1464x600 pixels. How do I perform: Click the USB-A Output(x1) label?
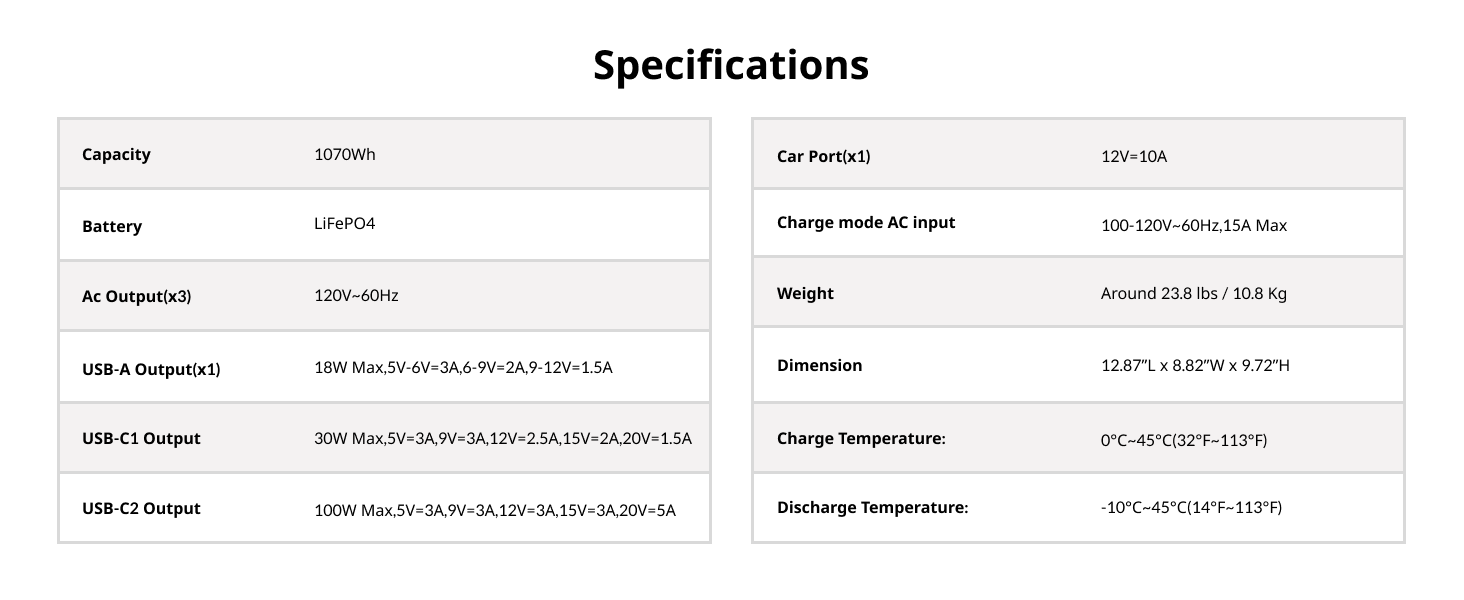[x=151, y=370]
